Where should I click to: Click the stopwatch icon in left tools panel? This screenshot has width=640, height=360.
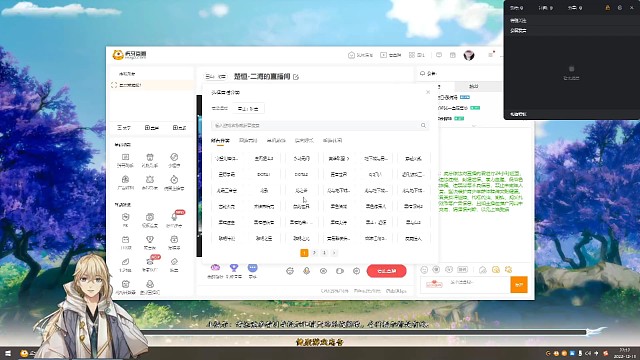point(174,180)
